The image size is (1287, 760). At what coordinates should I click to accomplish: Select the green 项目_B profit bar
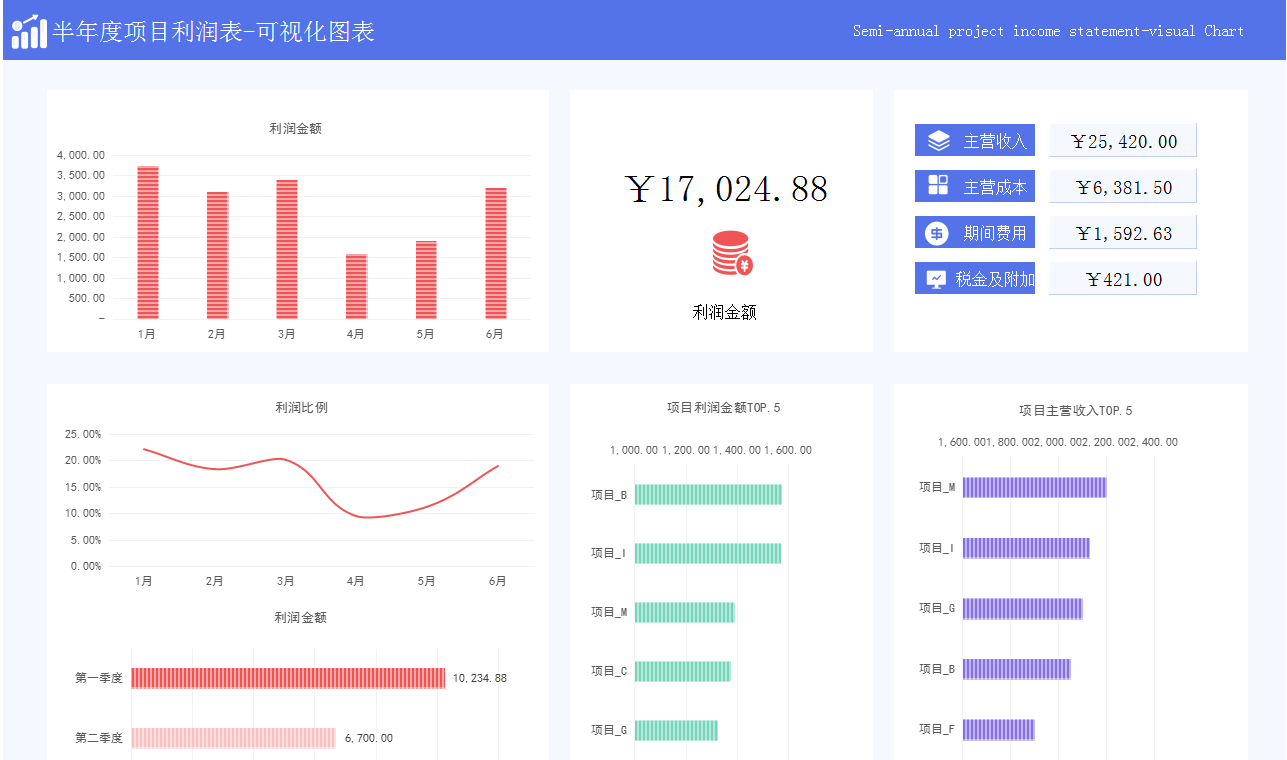click(708, 494)
